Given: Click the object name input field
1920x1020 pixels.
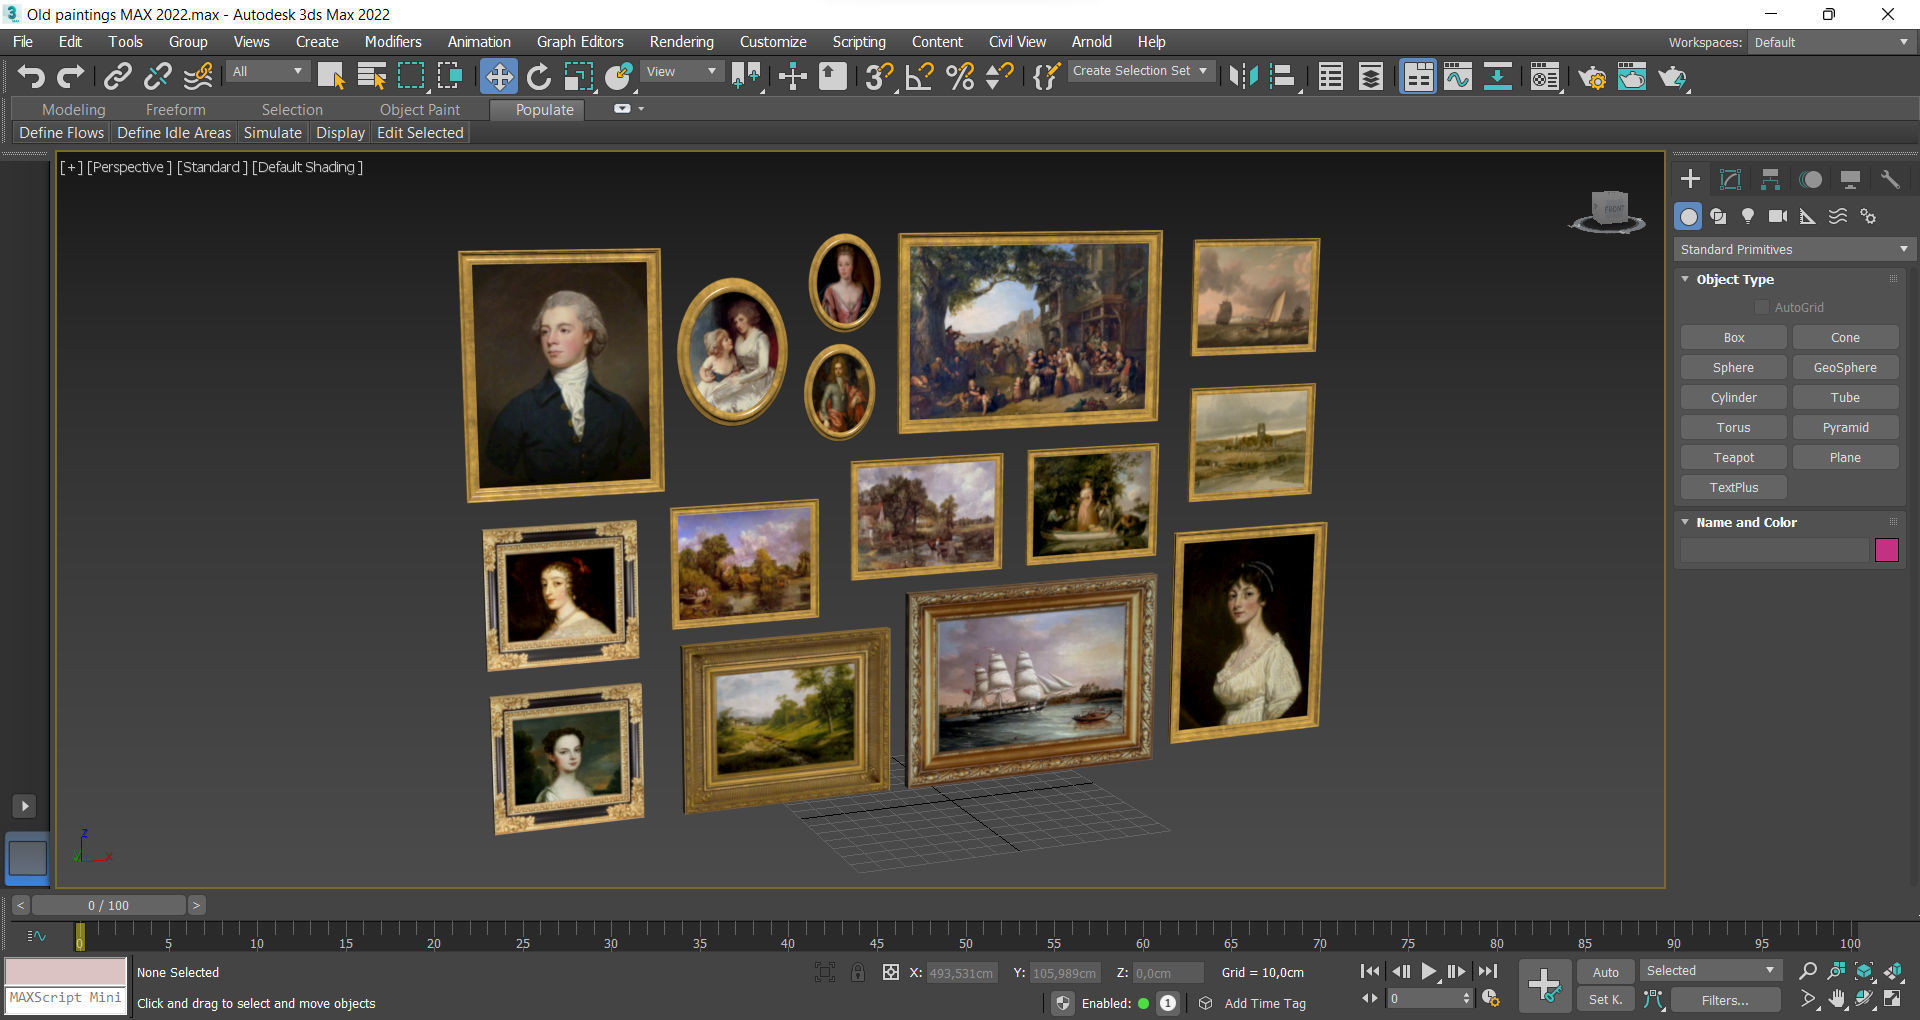Looking at the screenshot, I should click(x=1774, y=550).
